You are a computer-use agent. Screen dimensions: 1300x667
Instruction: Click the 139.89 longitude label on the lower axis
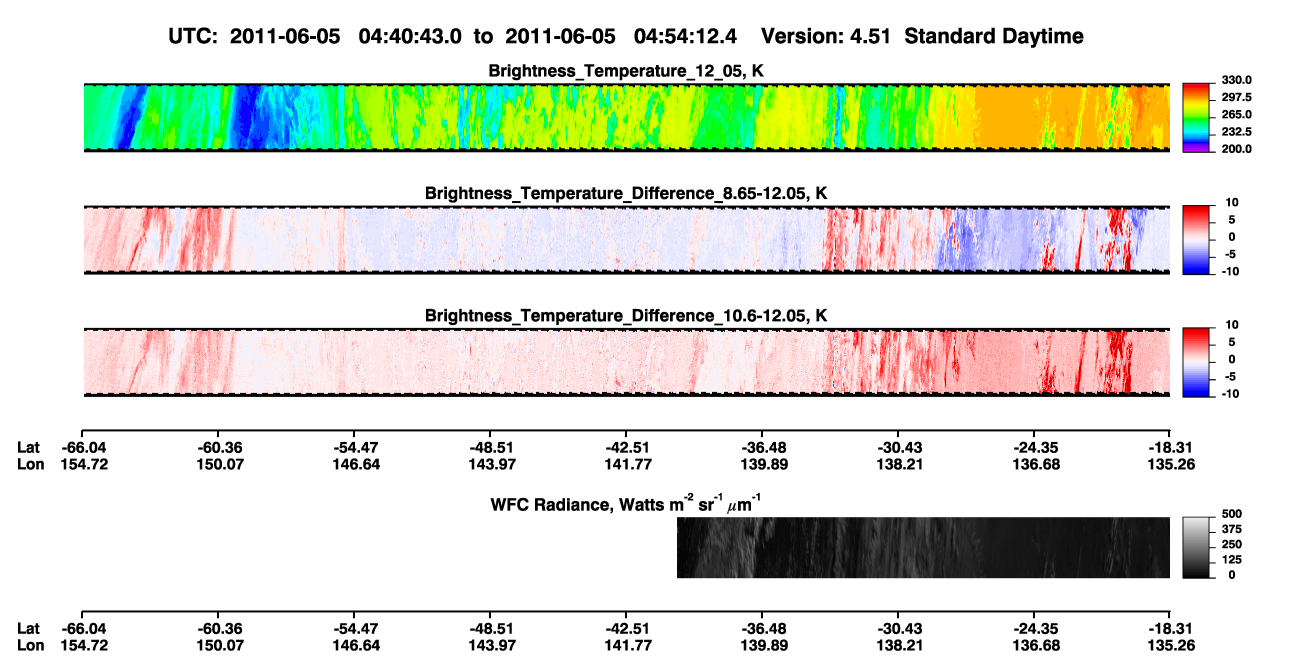pos(762,645)
